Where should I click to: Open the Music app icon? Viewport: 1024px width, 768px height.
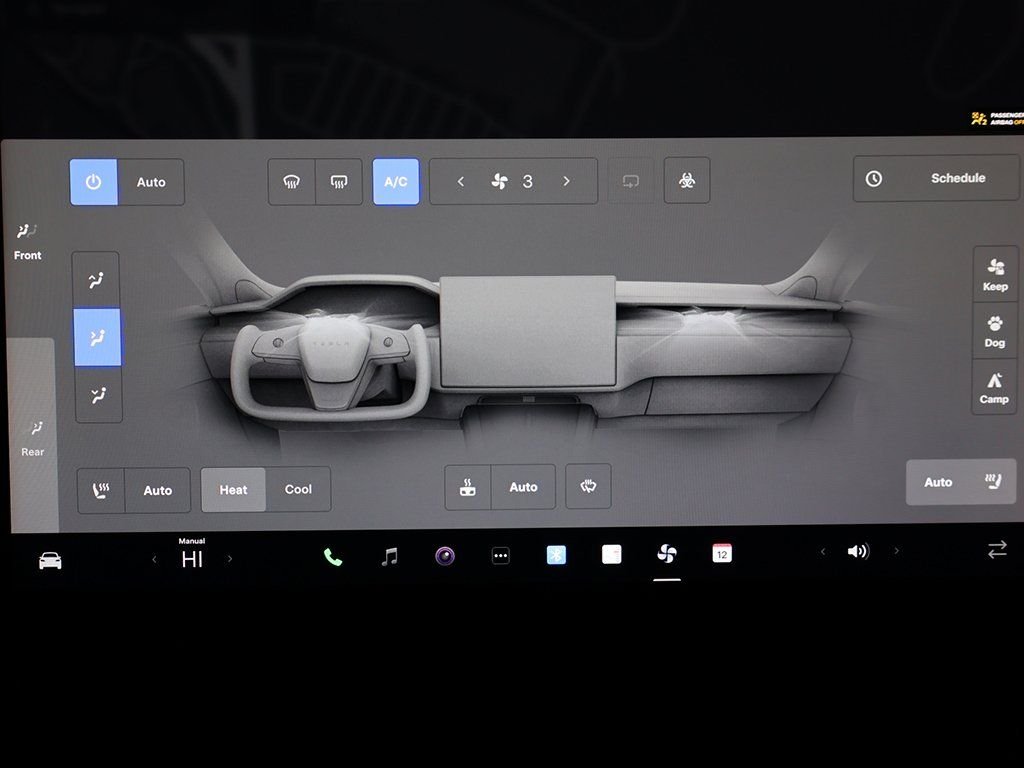[389, 556]
